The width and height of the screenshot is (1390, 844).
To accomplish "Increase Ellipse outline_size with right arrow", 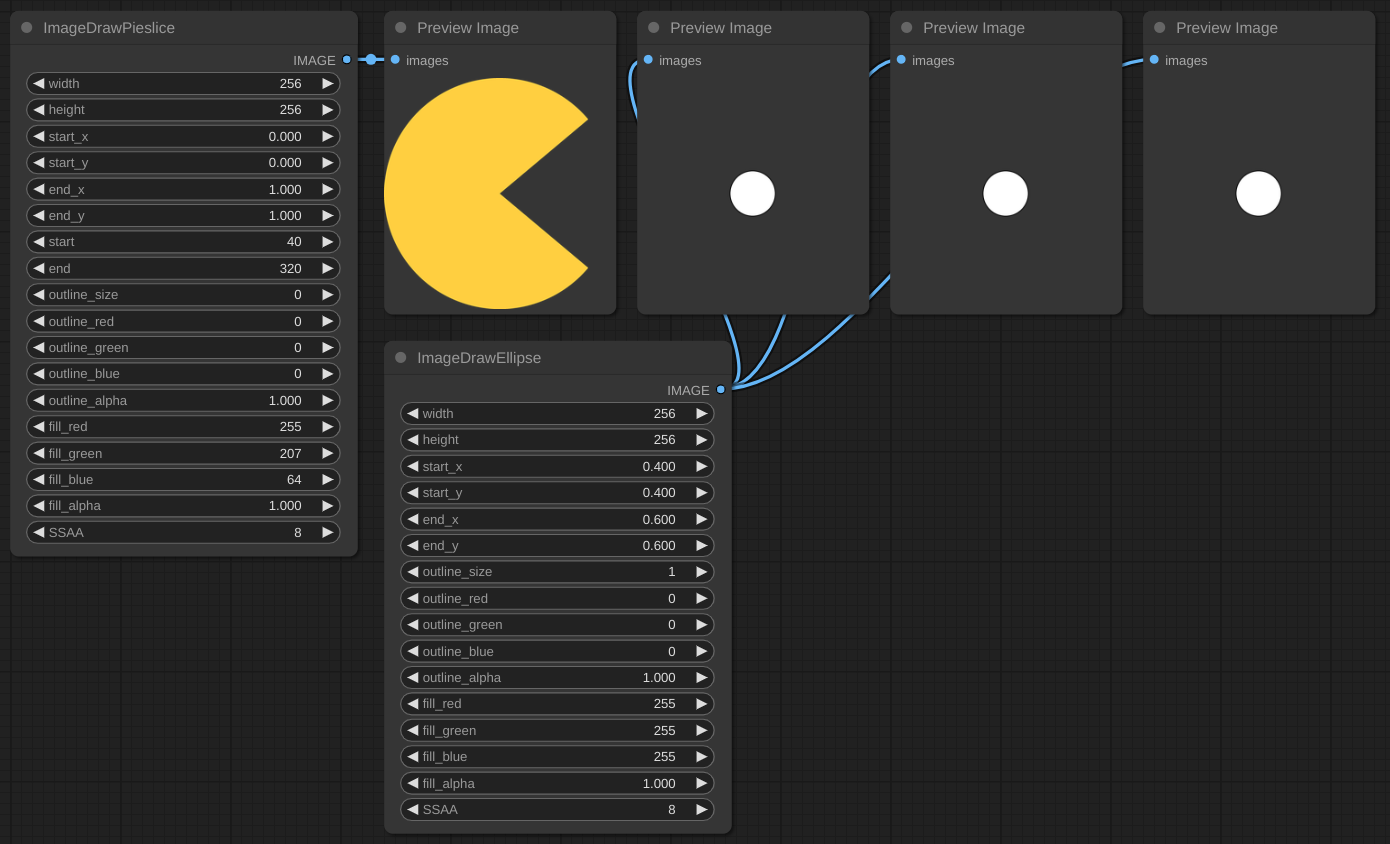I will (702, 572).
